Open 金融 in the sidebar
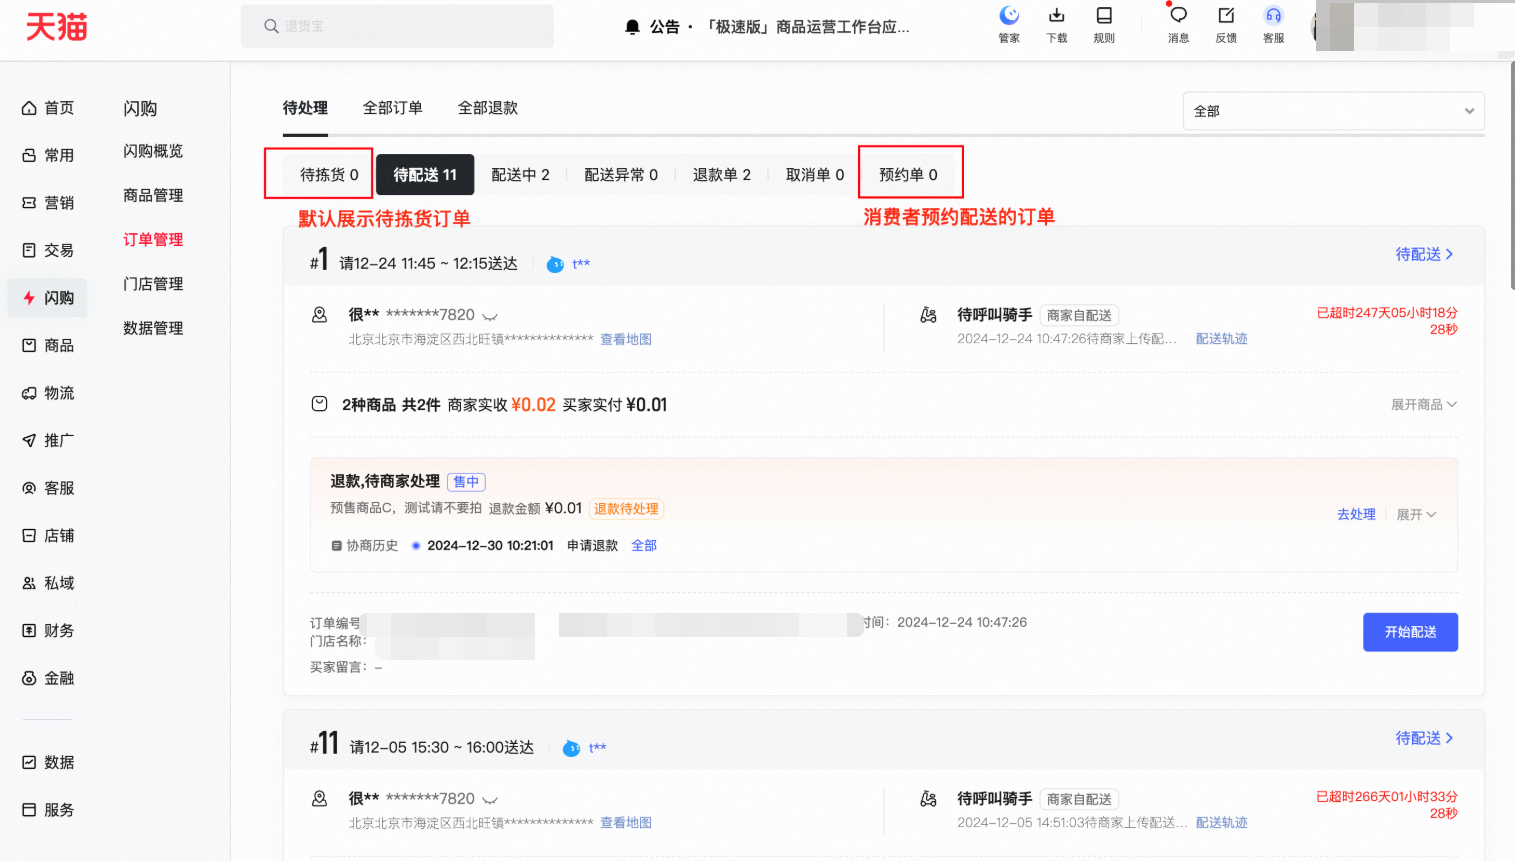 tap(48, 678)
